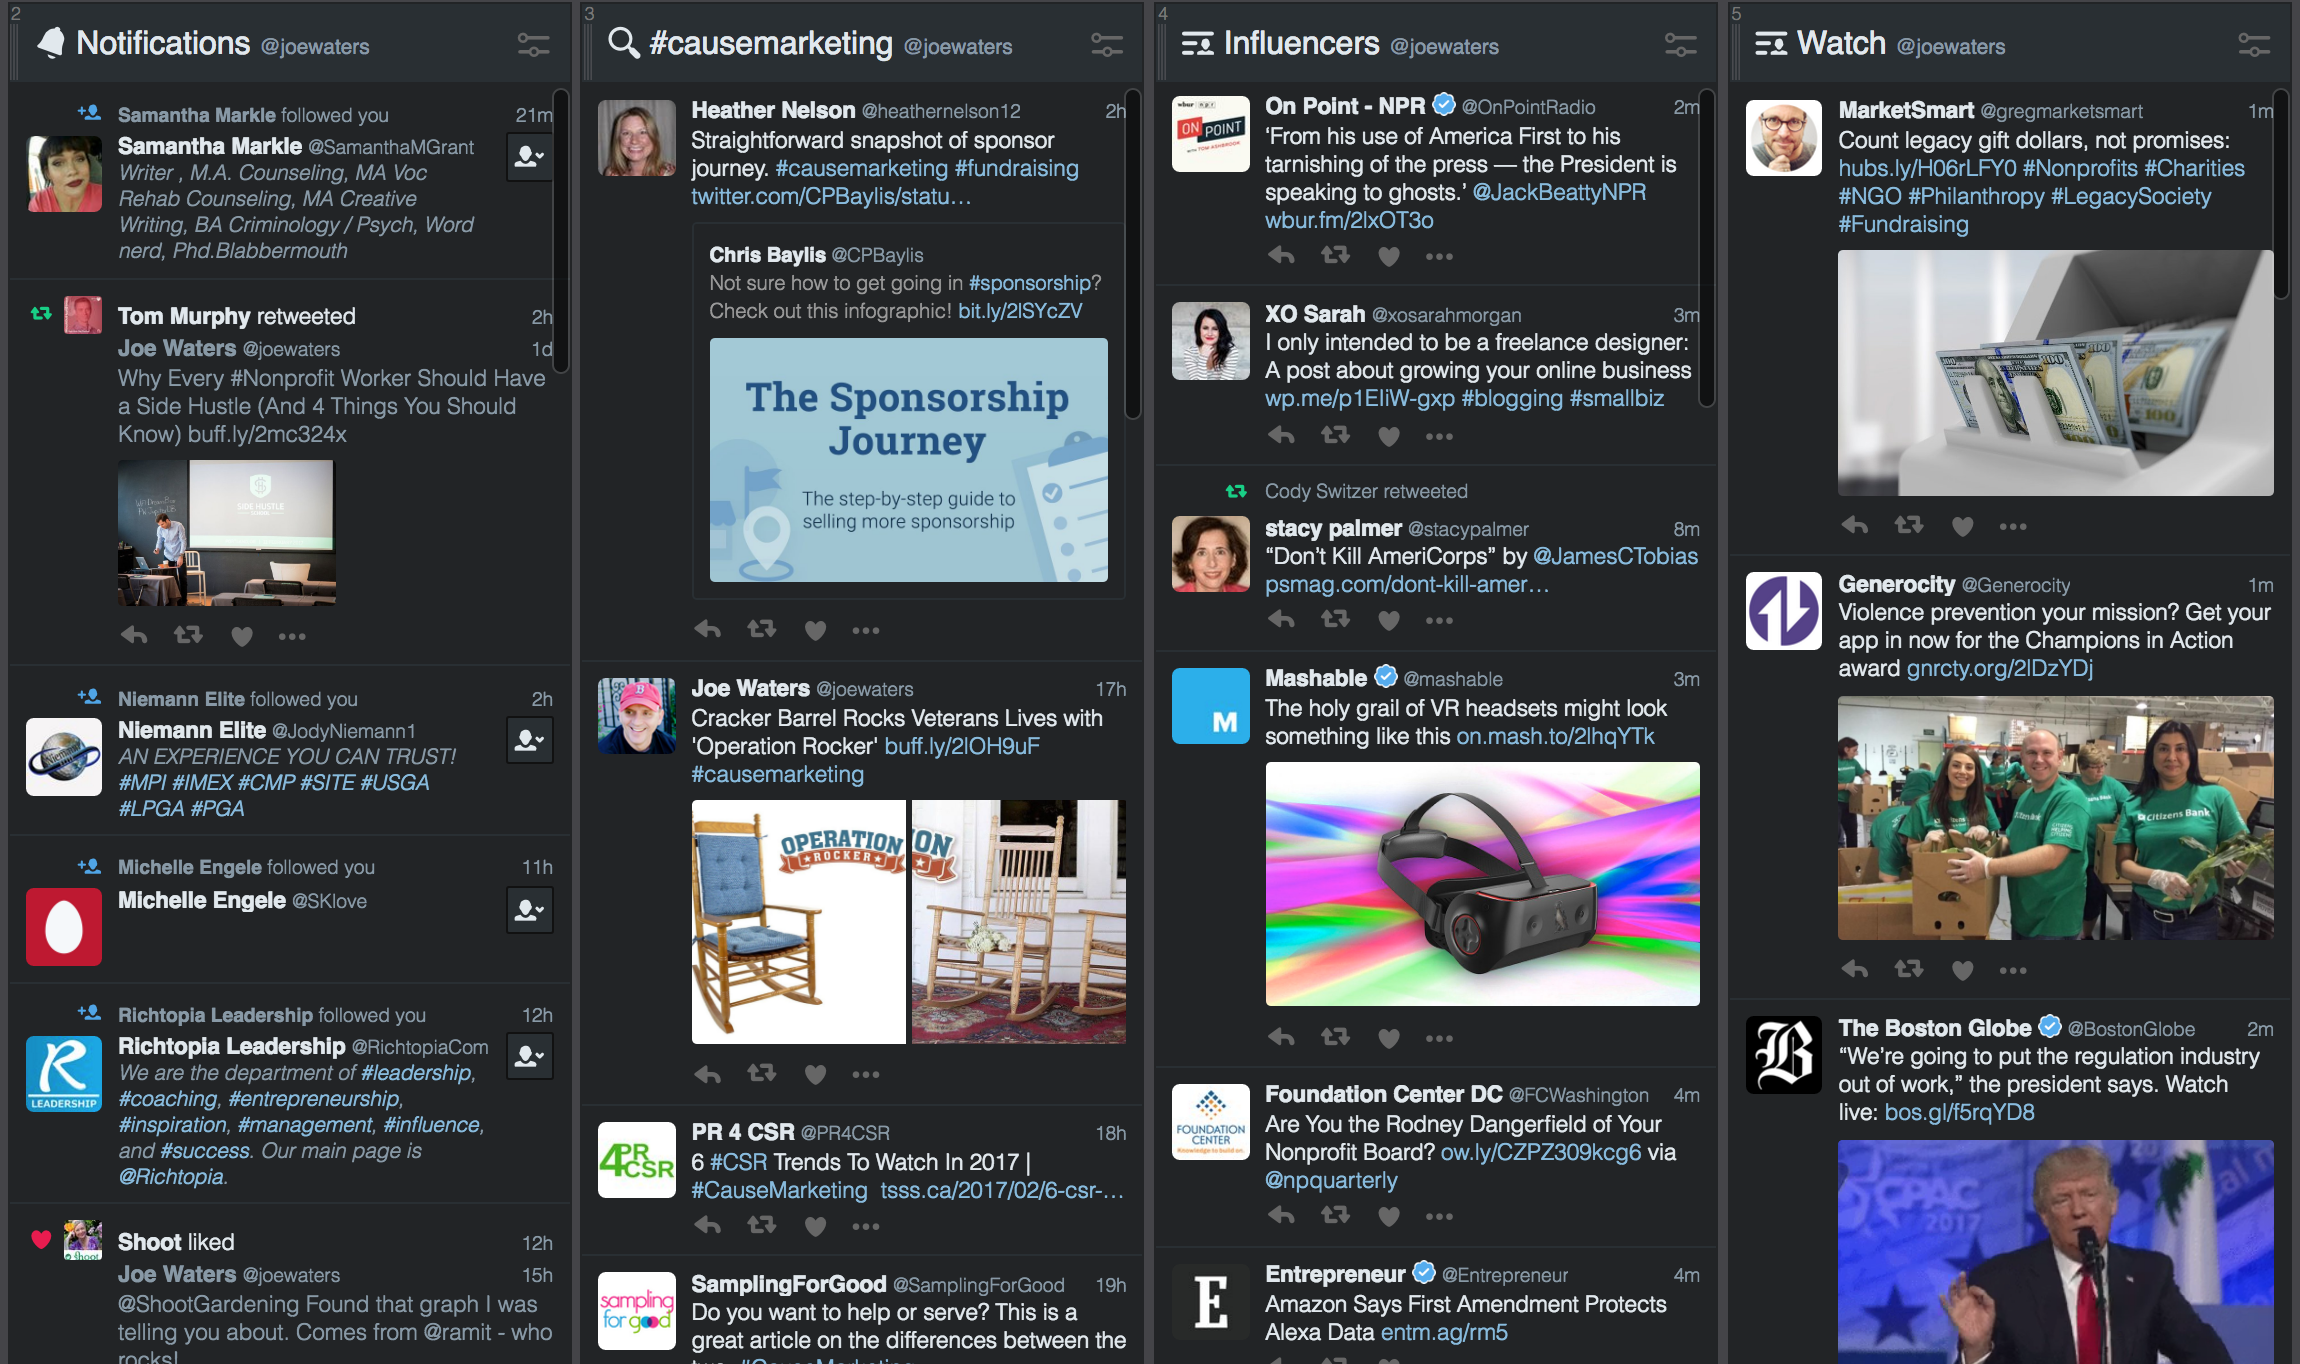Retweet the On Point - NPR tweet

[1335, 256]
